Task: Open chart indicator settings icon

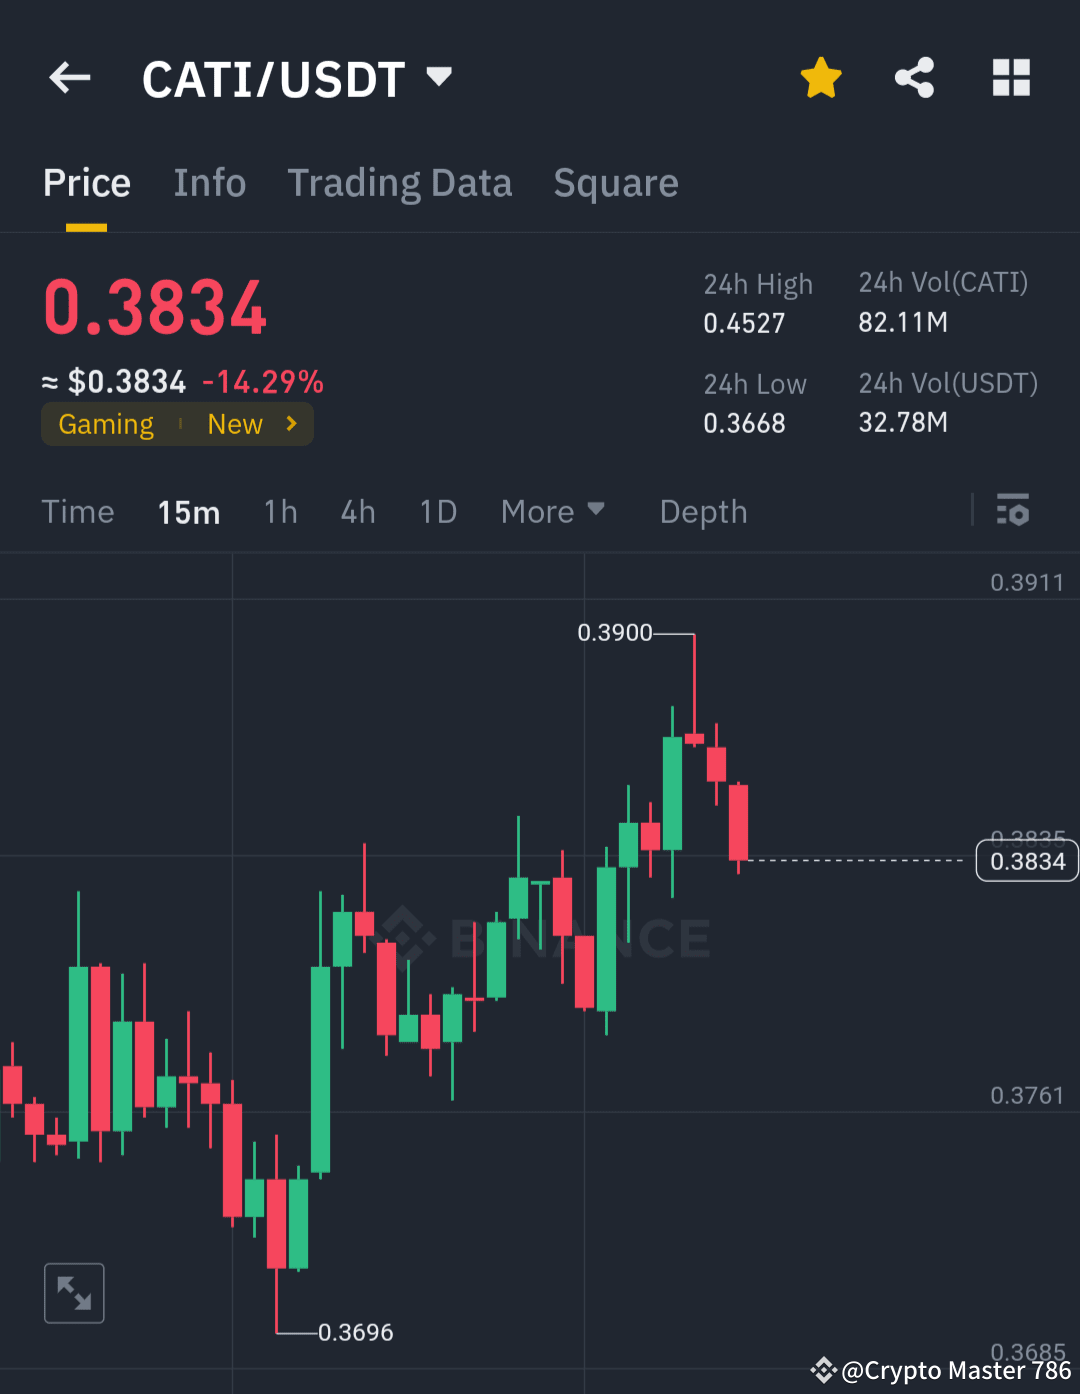Action: pyautogui.click(x=1014, y=511)
